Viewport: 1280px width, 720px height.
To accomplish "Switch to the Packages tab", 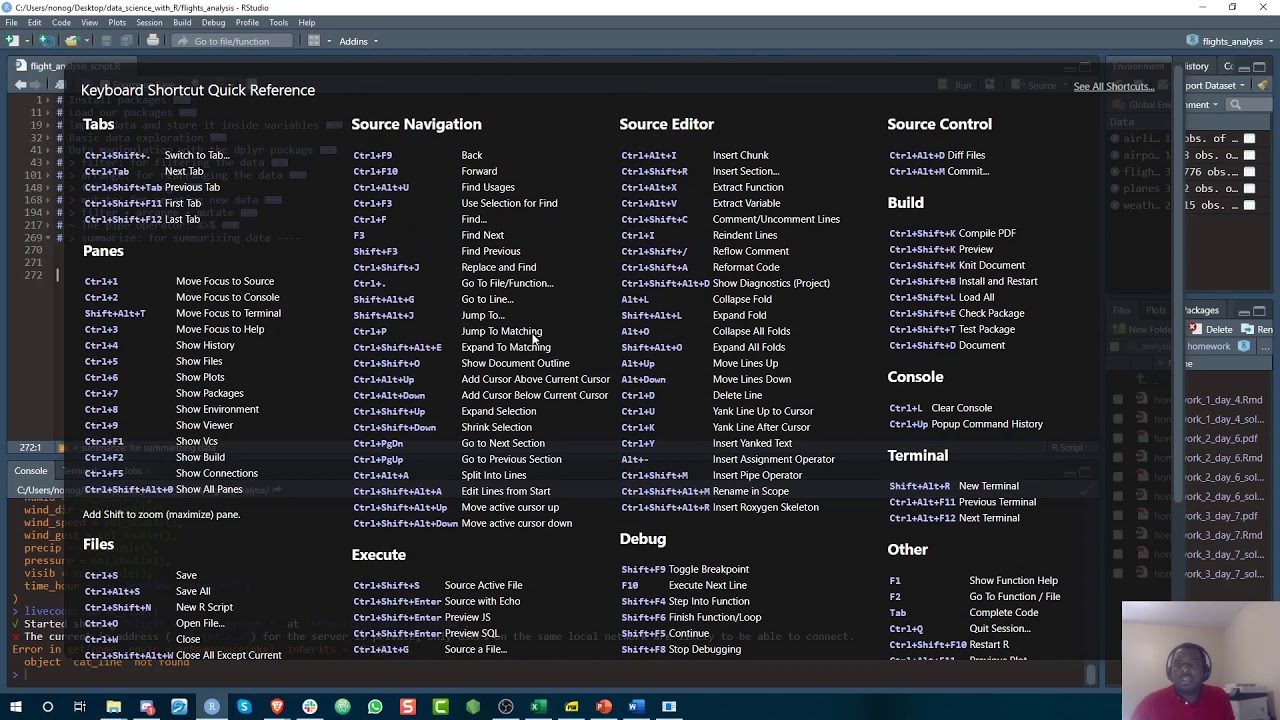I will pyautogui.click(x=1202, y=310).
